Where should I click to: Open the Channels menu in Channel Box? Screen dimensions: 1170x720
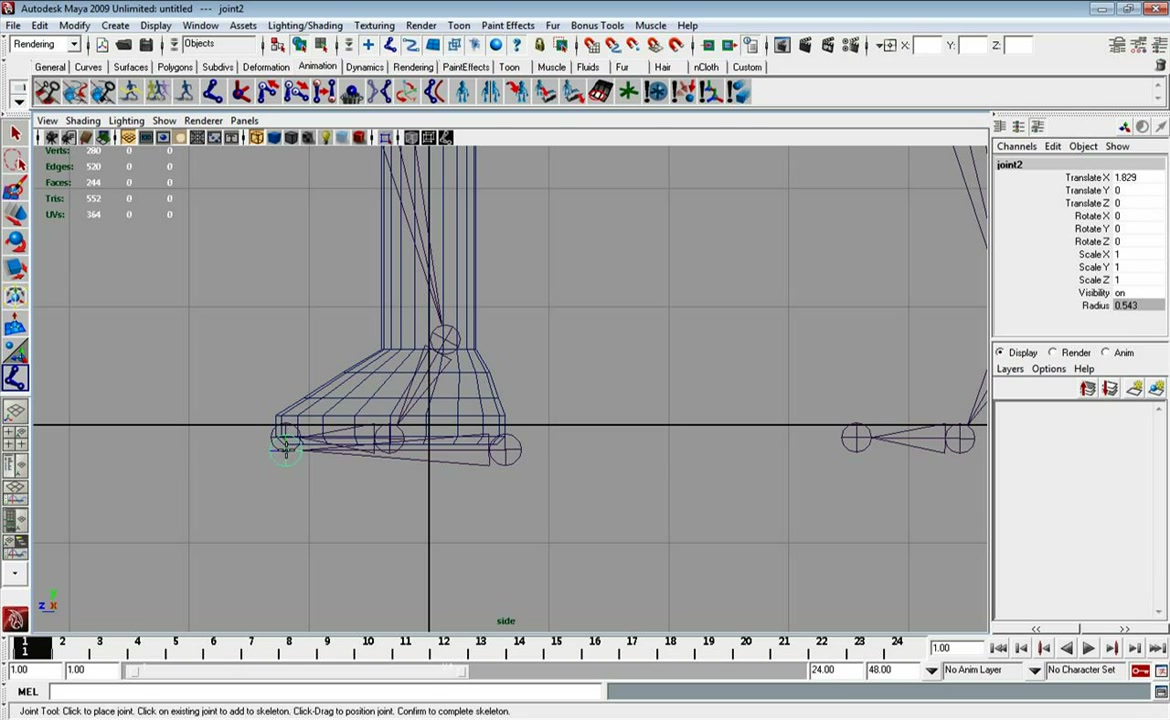point(1016,146)
